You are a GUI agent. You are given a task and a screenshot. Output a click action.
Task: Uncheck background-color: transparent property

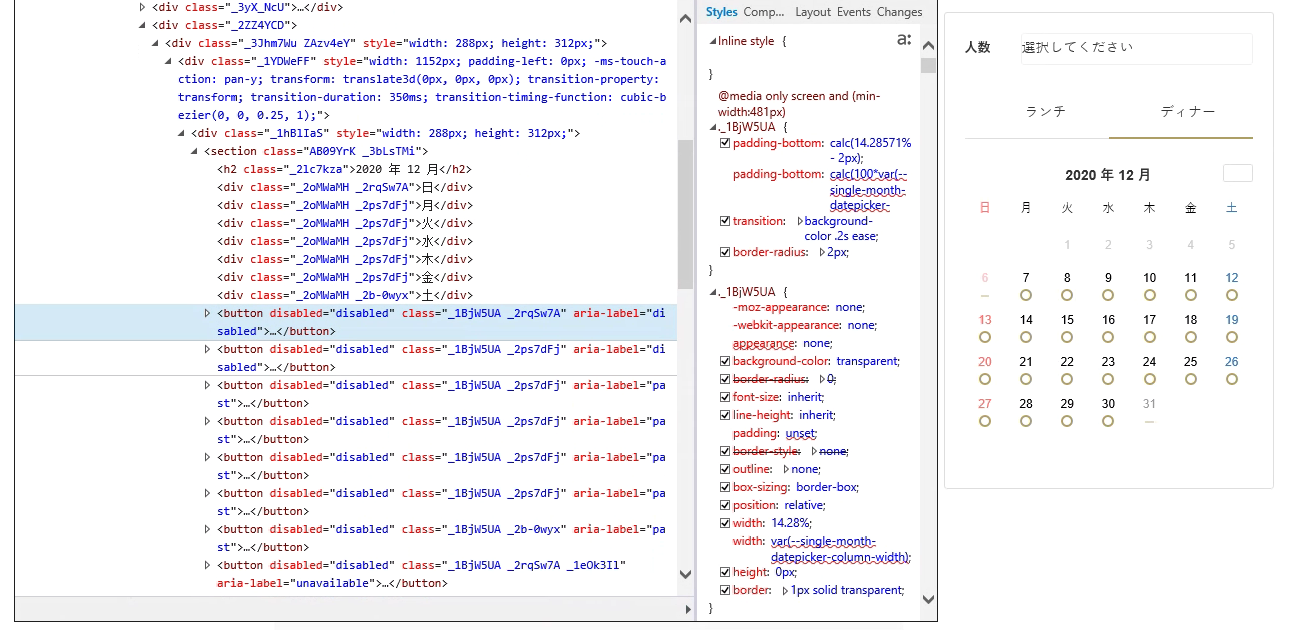[x=724, y=361]
